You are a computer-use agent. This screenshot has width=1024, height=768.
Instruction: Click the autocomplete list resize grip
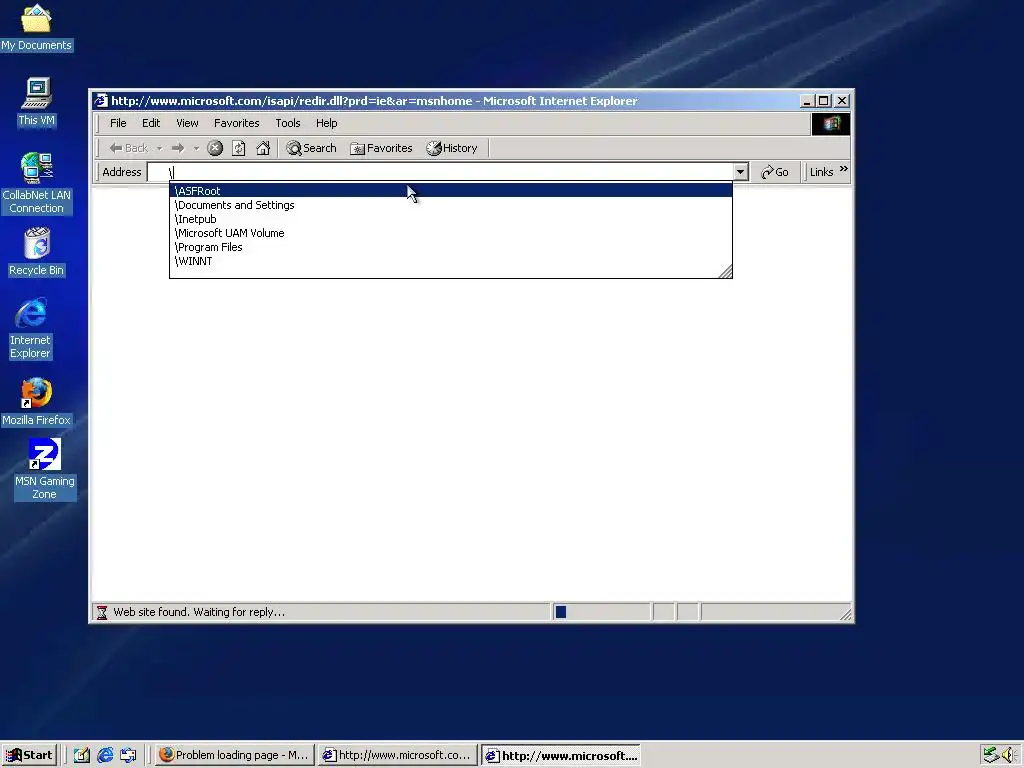point(726,272)
